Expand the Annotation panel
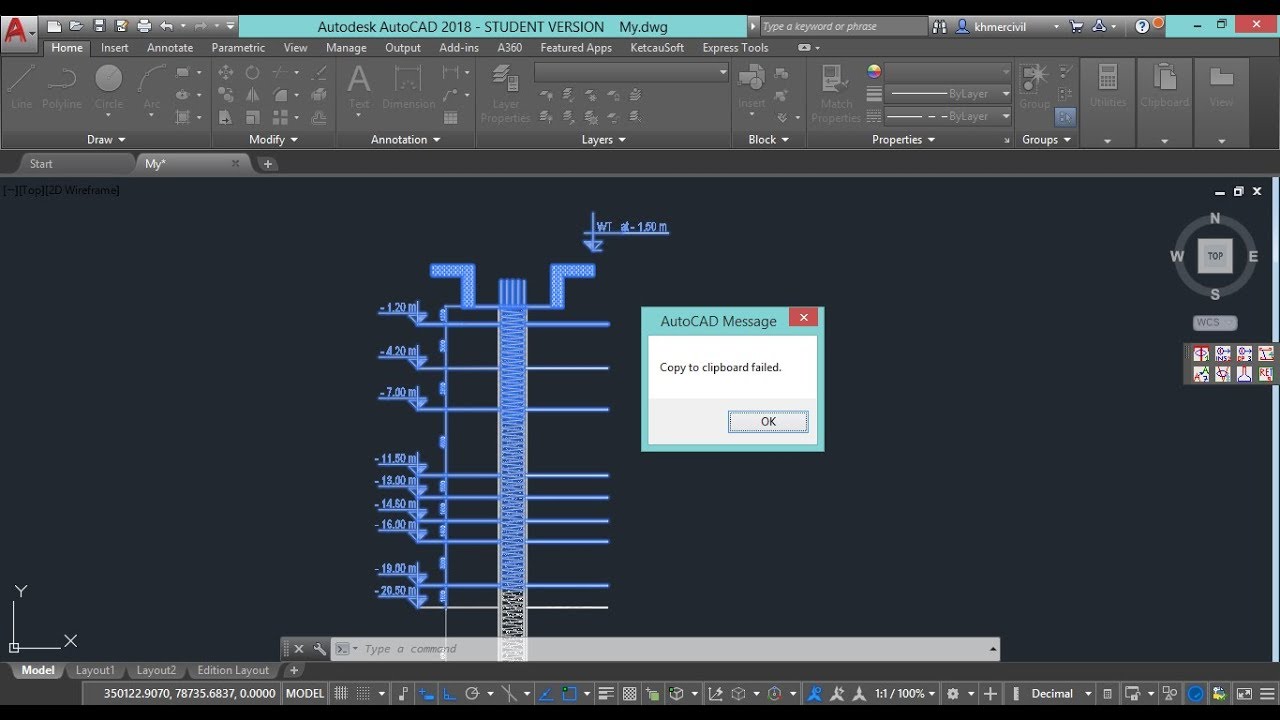Viewport: 1280px width, 720px height. point(406,139)
